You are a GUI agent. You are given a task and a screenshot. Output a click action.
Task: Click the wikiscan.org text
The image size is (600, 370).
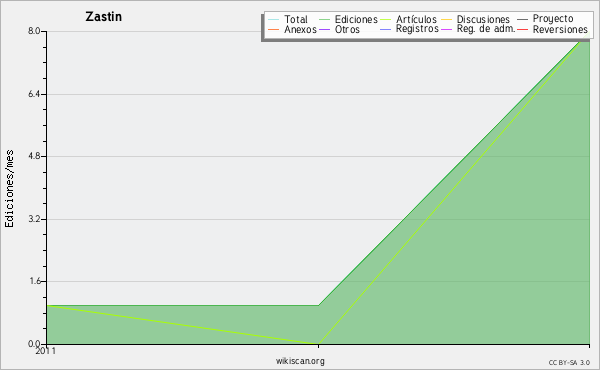[x=300, y=361]
